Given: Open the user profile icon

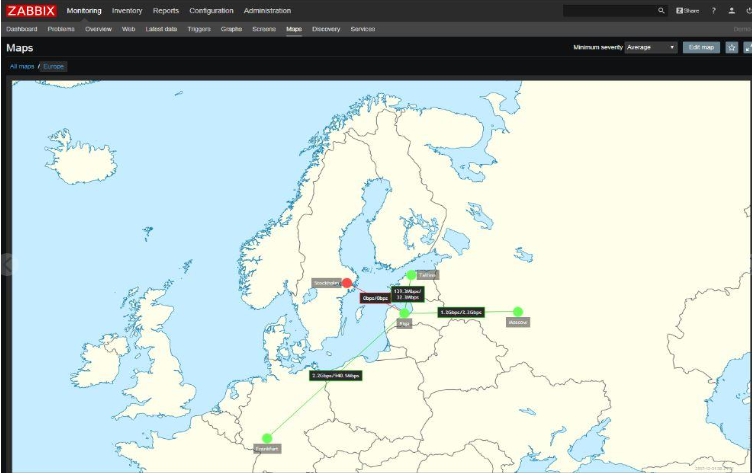Looking at the screenshot, I should (x=731, y=10).
